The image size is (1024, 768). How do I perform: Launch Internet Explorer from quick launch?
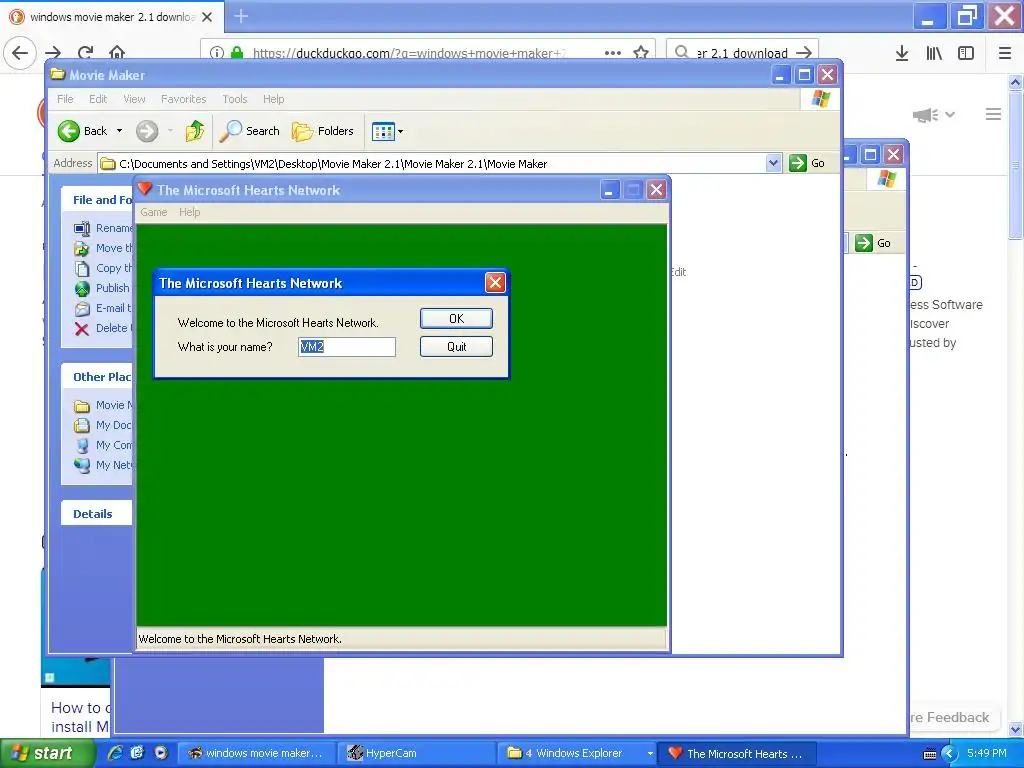click(115, 753)
